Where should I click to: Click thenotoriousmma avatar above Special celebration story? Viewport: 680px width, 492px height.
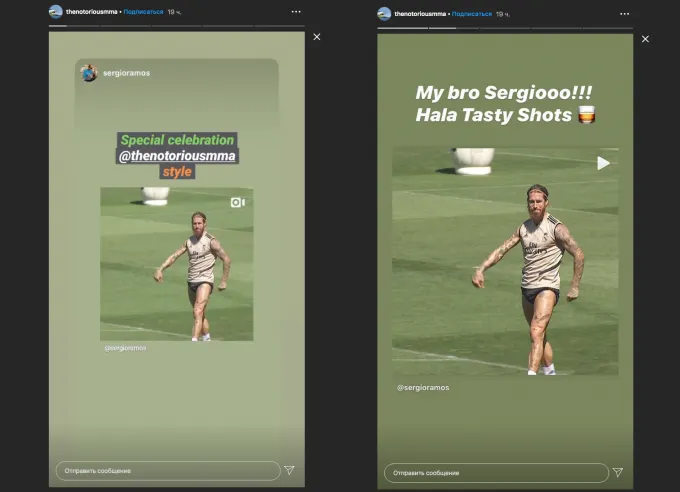[x=56, y=12]
